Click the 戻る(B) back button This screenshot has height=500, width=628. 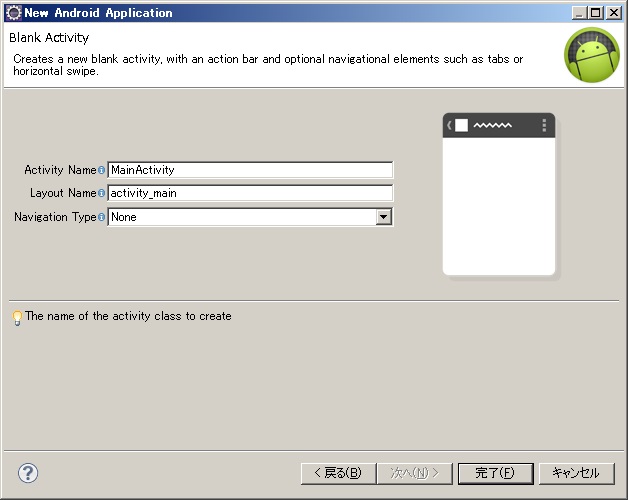pos(338,474)
